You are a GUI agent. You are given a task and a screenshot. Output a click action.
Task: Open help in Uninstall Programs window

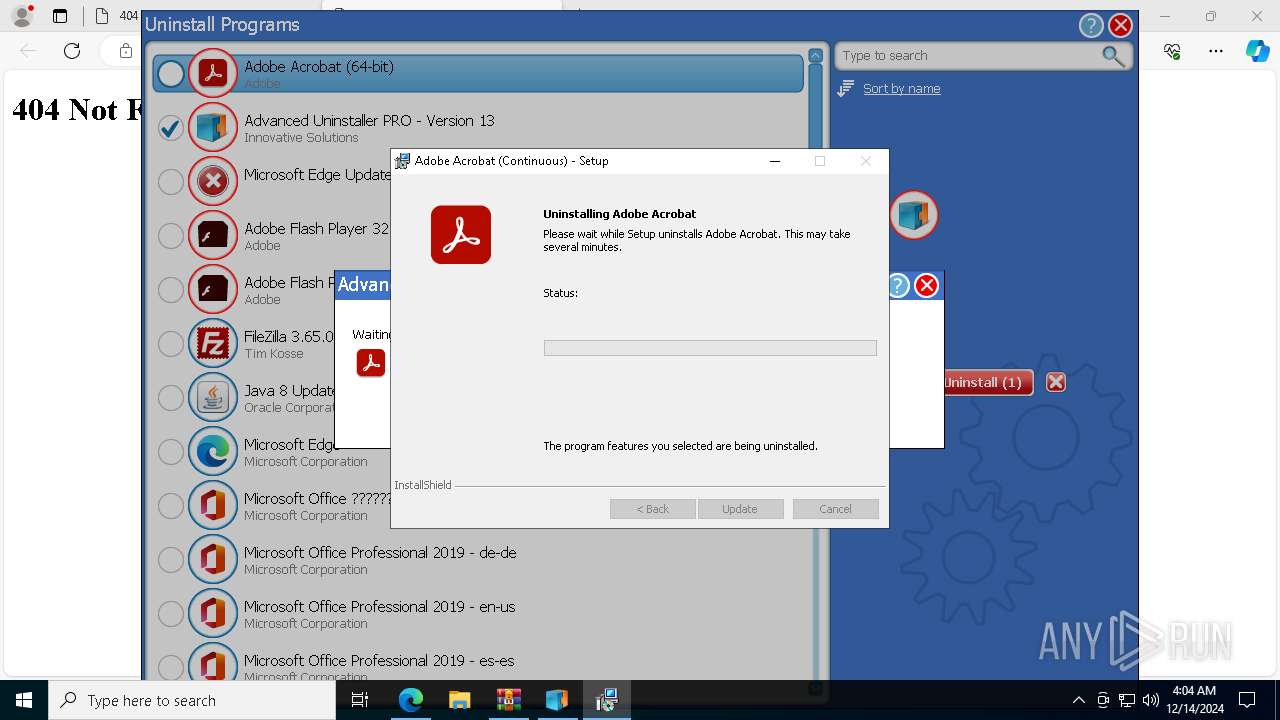point(1091,26)
